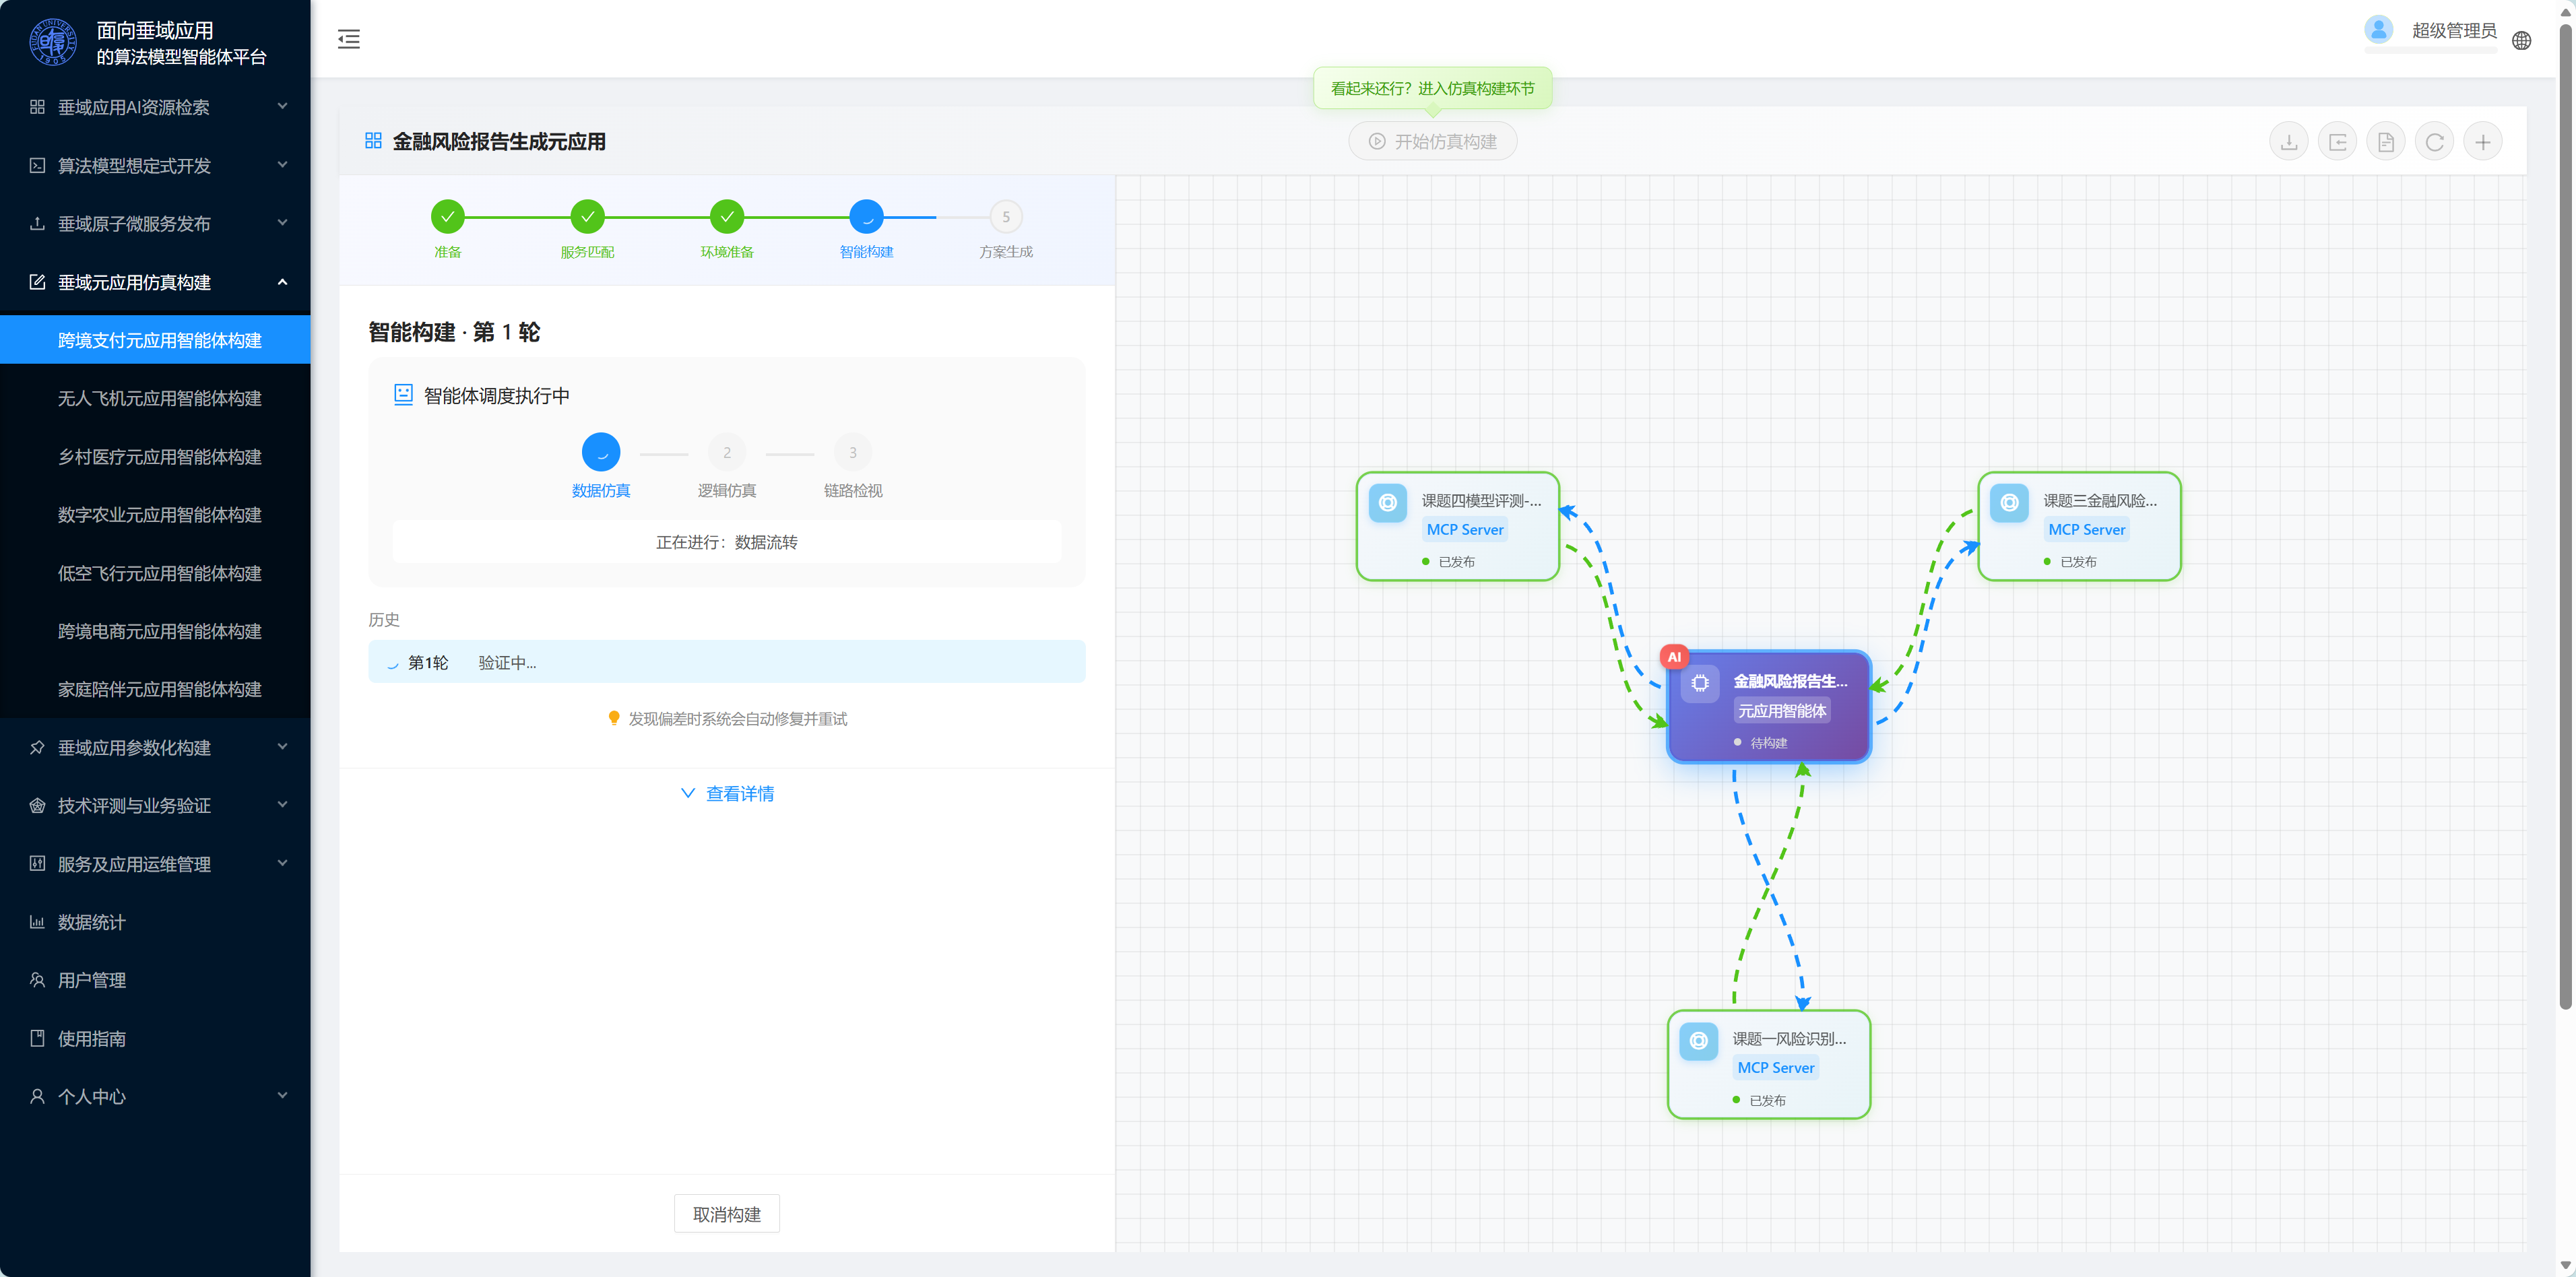Click step 5 方案生成 in progress bar
This screenshot has width=2576, height=1277.
pyautogui.click(x=1006, y=230)
